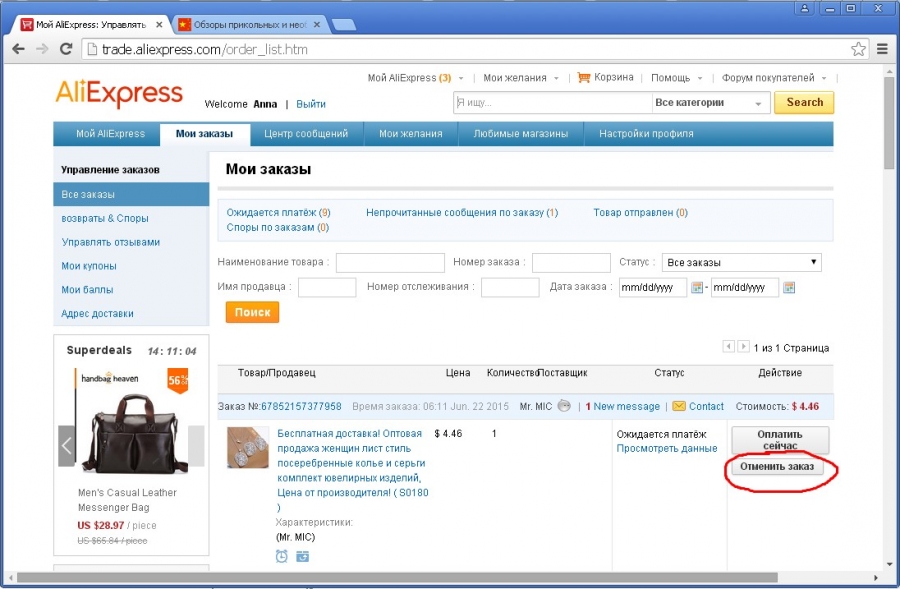Open Товар отправлен (0) link

click(641, 212)
